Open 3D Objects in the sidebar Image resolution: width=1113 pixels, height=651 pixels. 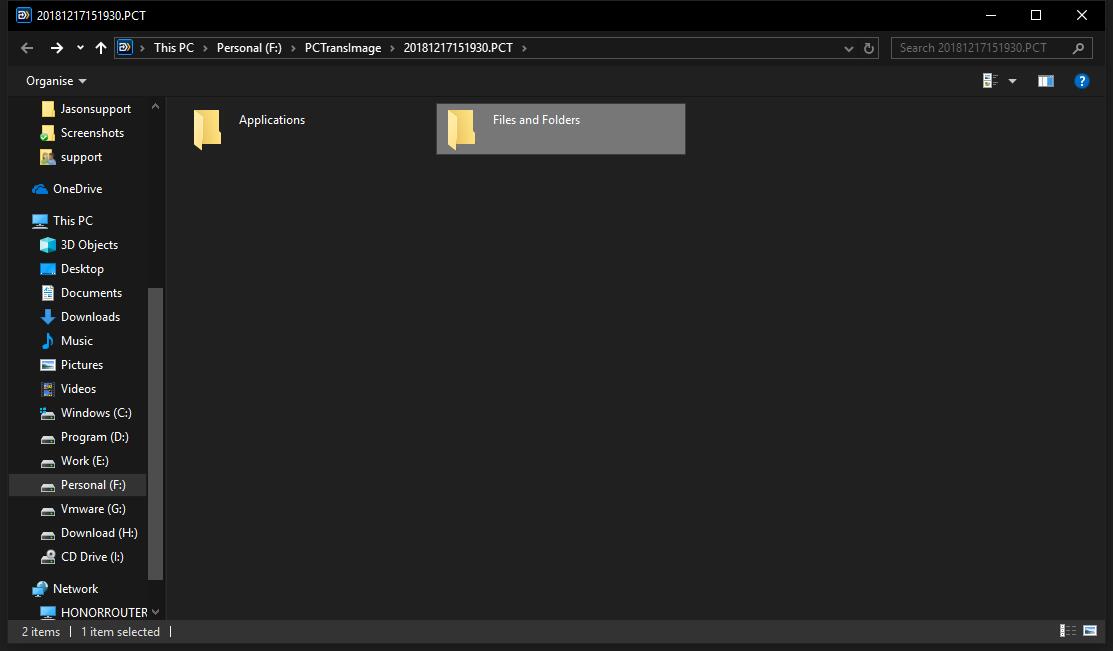[79, 245]
